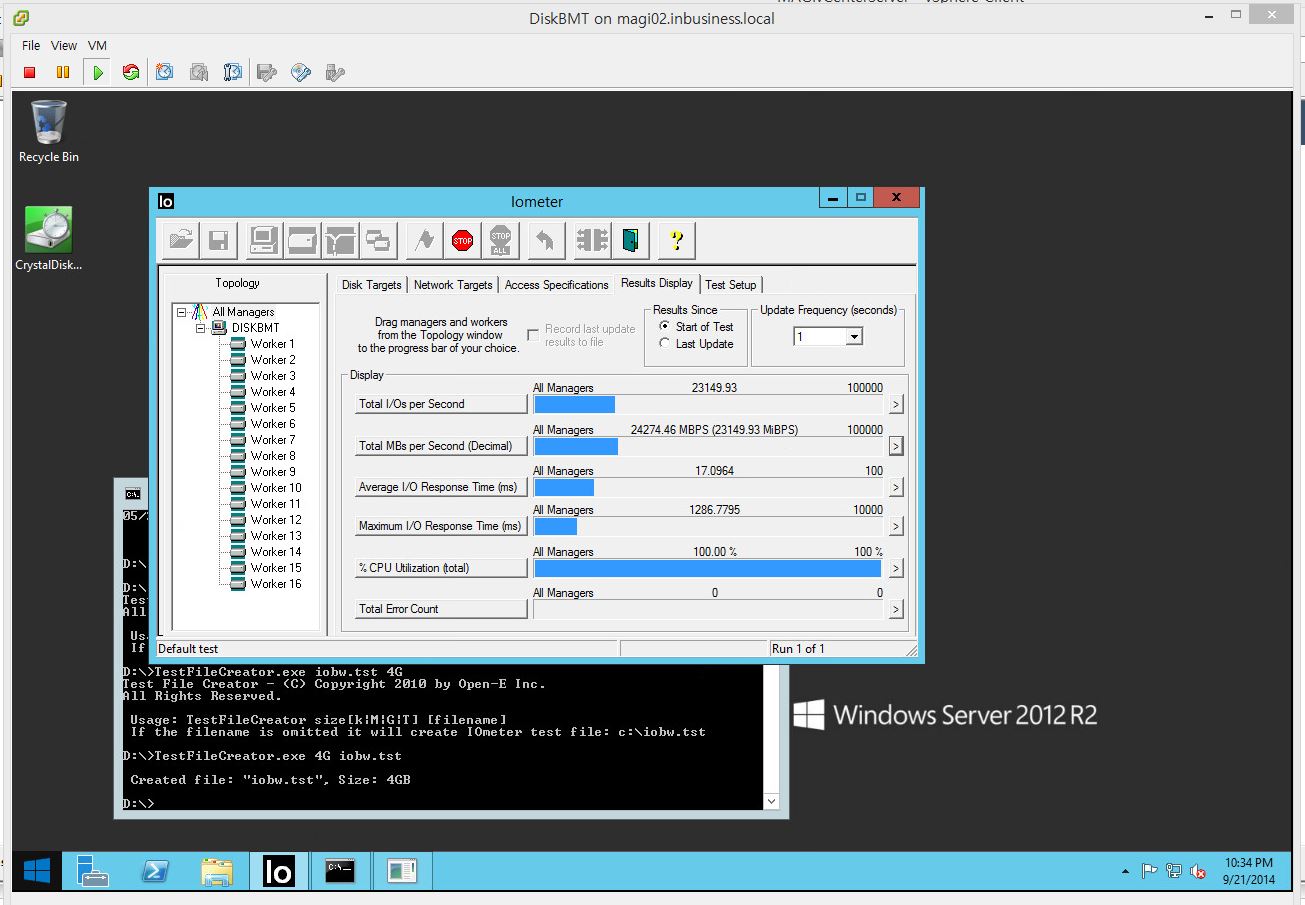Click the green flag Start tests icon

pyautogui.click(x=425, y=240)
